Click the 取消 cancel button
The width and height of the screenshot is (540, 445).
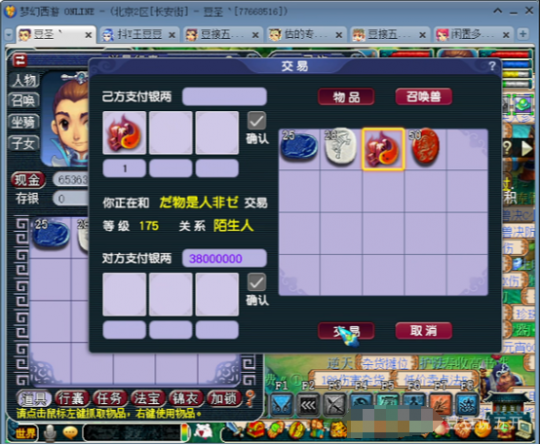click(x=424, y=331)
